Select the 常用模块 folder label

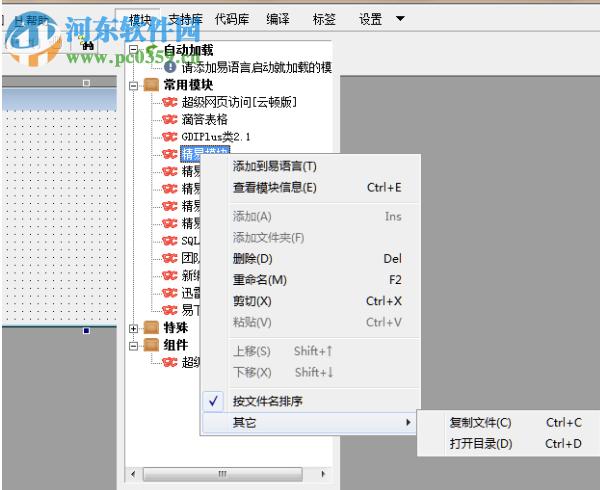(x=188, y=85)
